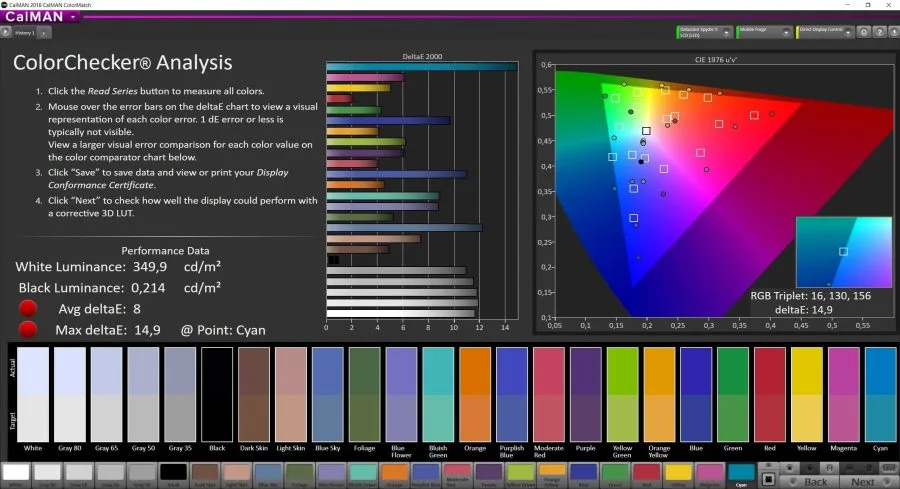Image resolution: width=900 pixels, height=489 pixels.
Task: Pick the Cyan patch in bottom strip
Action: click(x=741, y=473)
